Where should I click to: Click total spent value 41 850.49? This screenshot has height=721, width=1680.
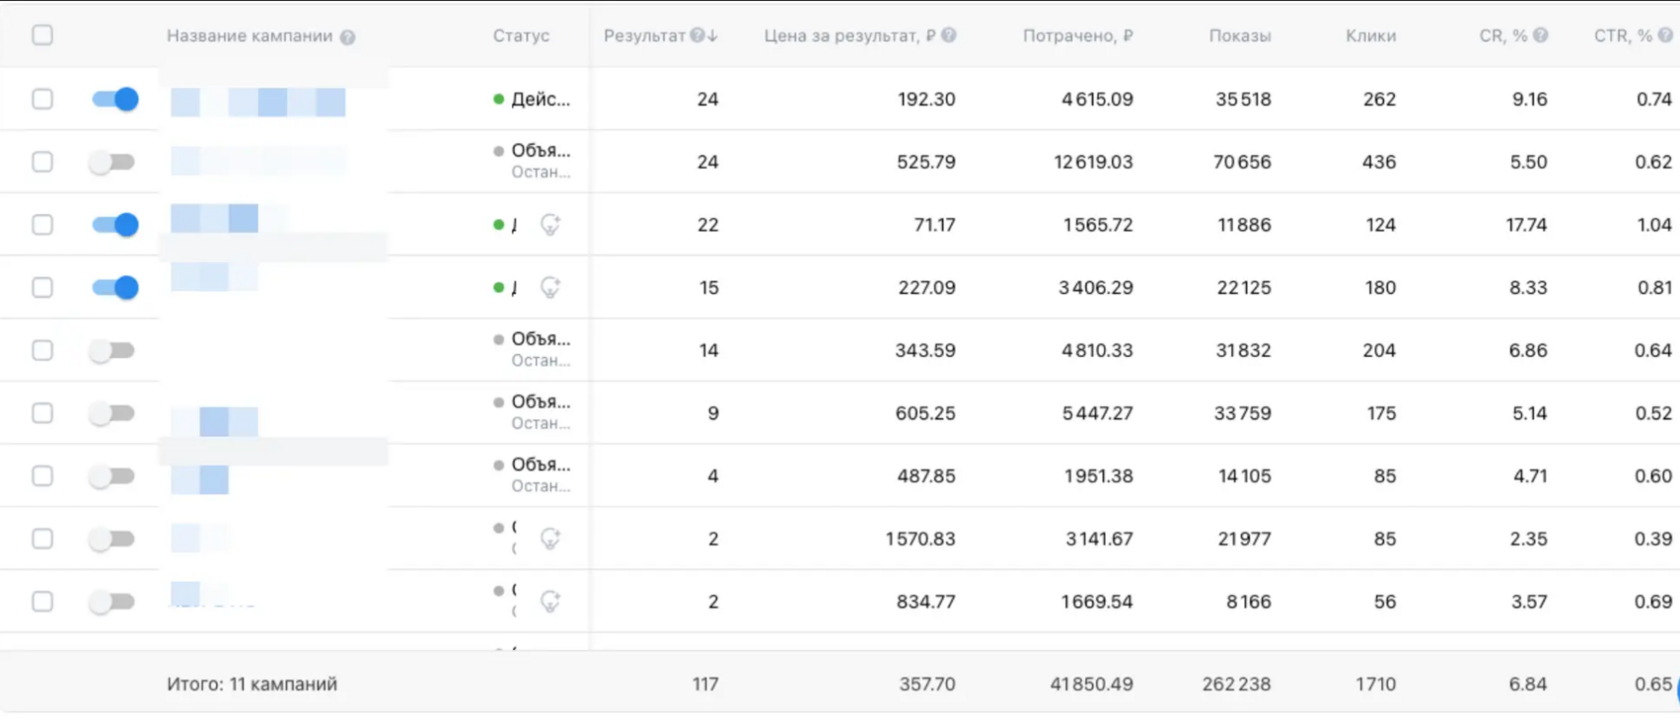click(x=1091, y=684)
